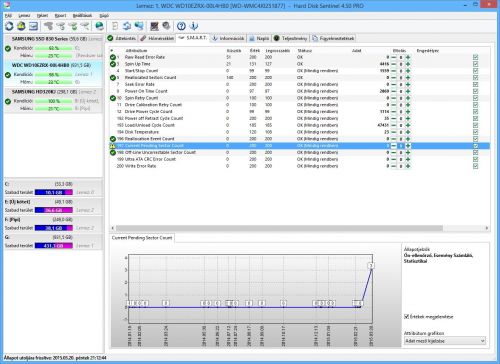The image size is (500, 364).
Task: Toggle enable checkbox for Reallocated Sectors Count
Action: pyautogui.click(x=476, y=78)
